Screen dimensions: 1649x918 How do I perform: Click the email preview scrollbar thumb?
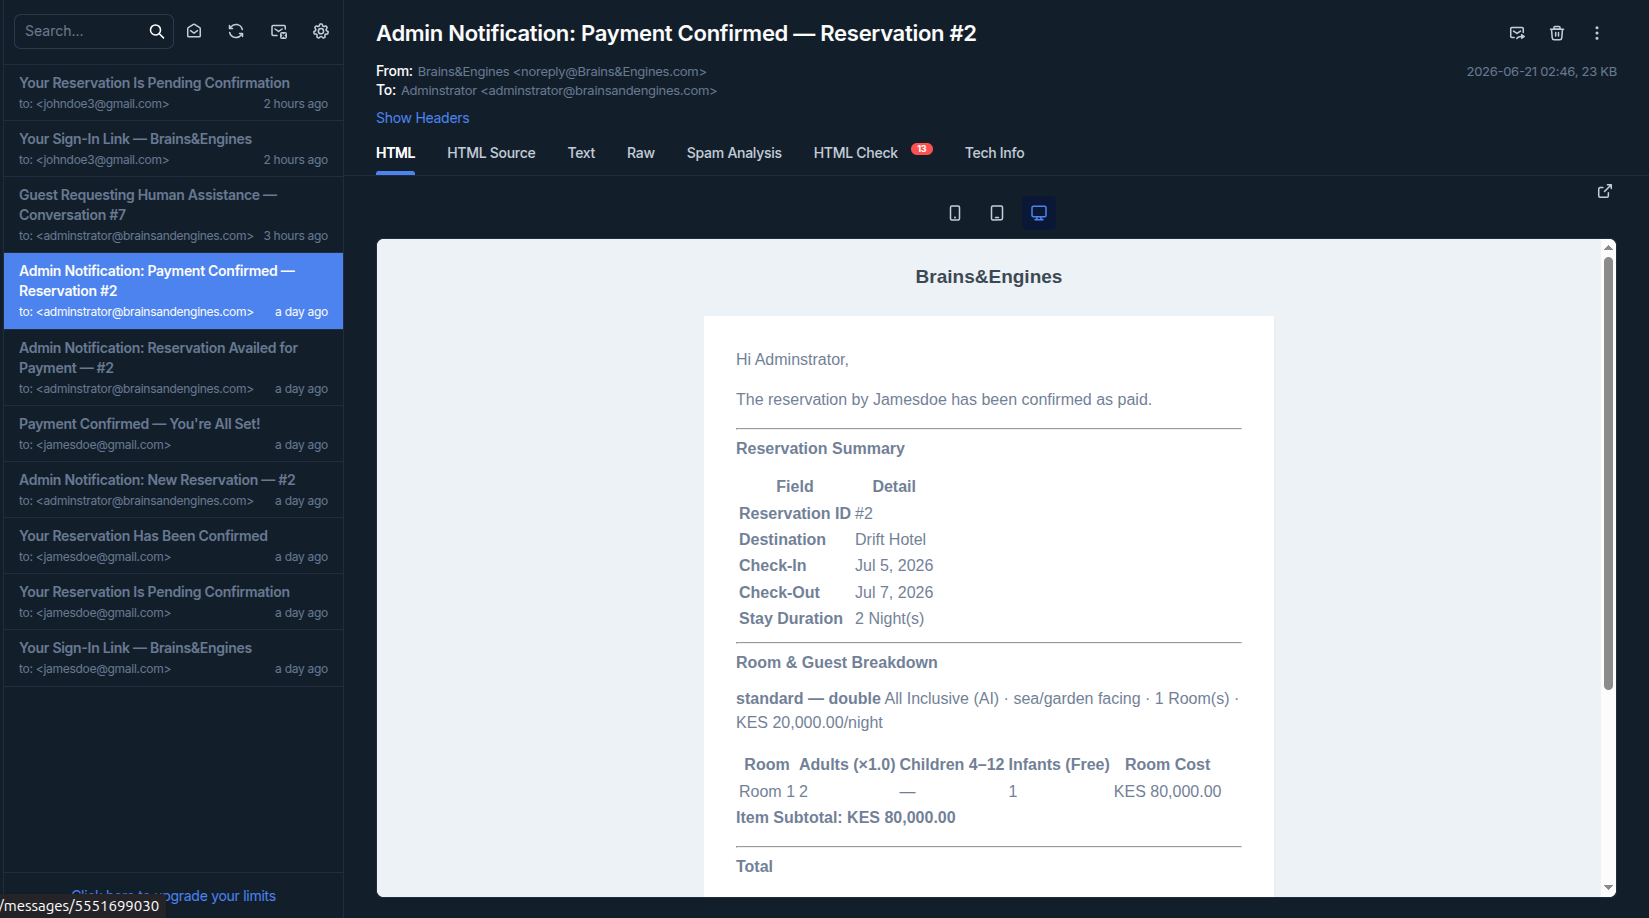[x=1608, y=473]
